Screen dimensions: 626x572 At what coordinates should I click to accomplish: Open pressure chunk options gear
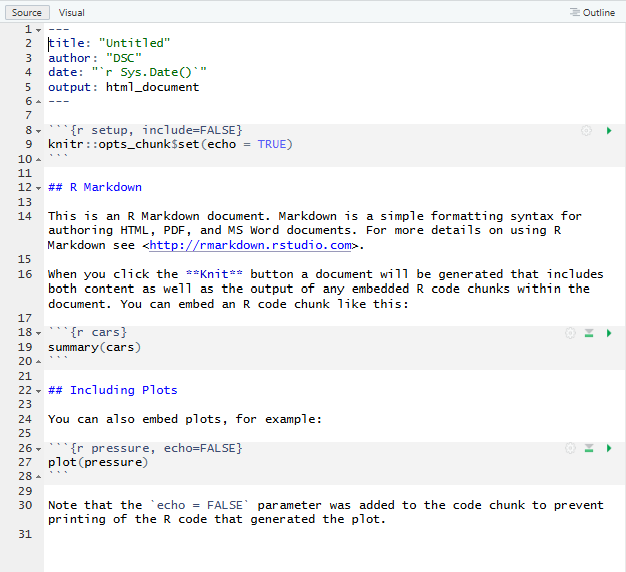(x=570, y=448)
